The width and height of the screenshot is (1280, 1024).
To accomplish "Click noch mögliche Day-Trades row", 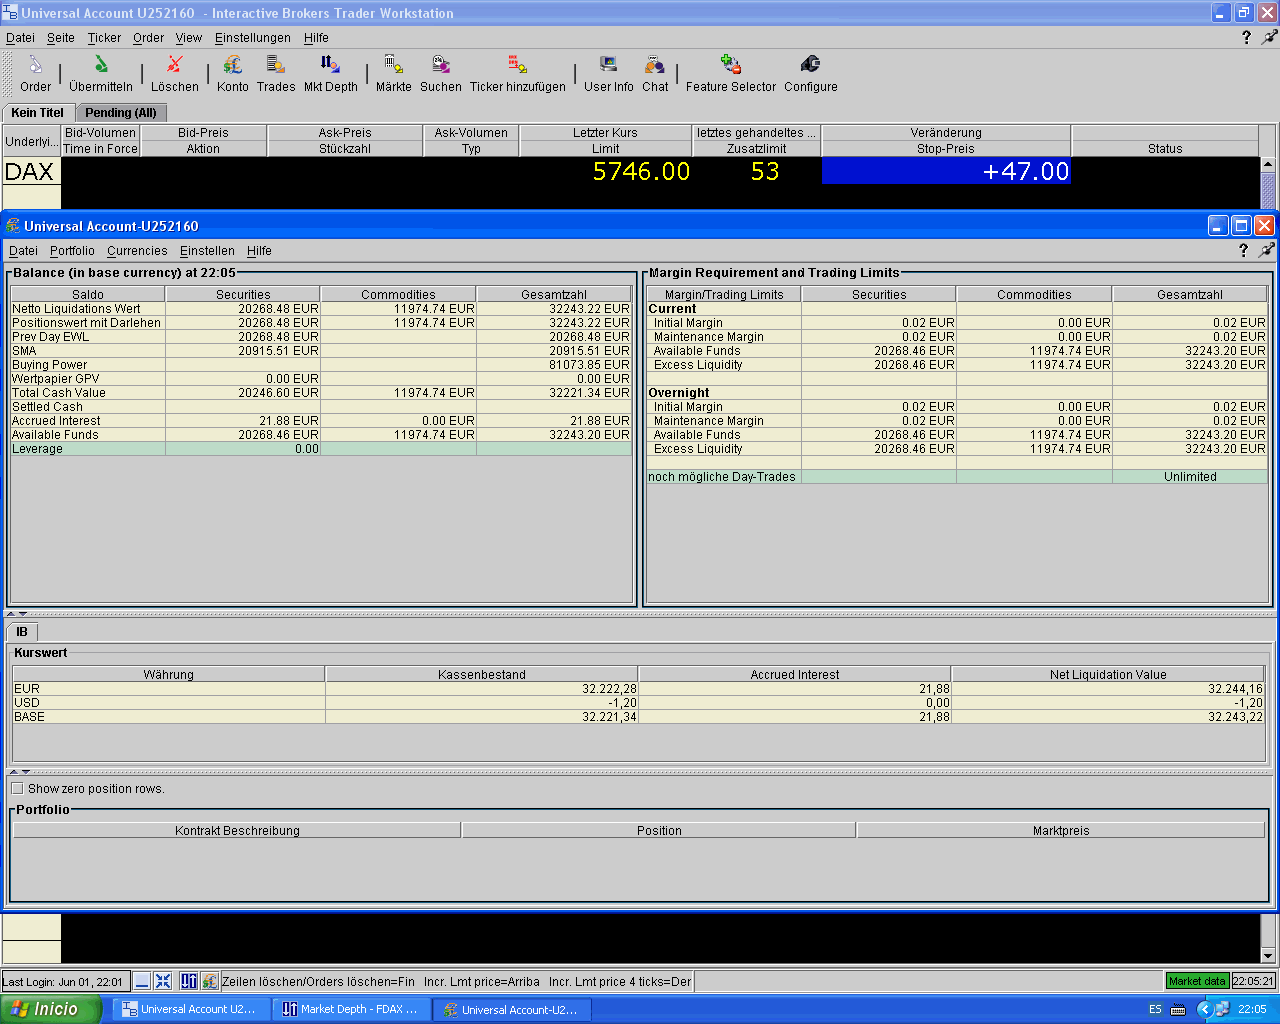I will click(x=957, y=477).
